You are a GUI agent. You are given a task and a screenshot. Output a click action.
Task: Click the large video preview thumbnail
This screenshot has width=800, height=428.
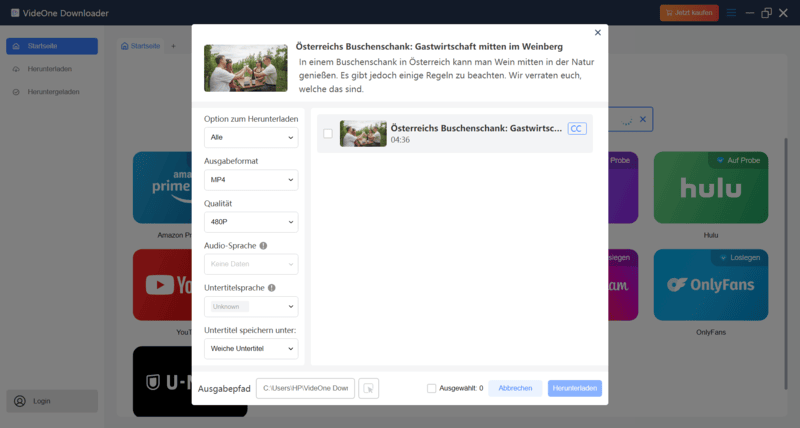point(246,68)
